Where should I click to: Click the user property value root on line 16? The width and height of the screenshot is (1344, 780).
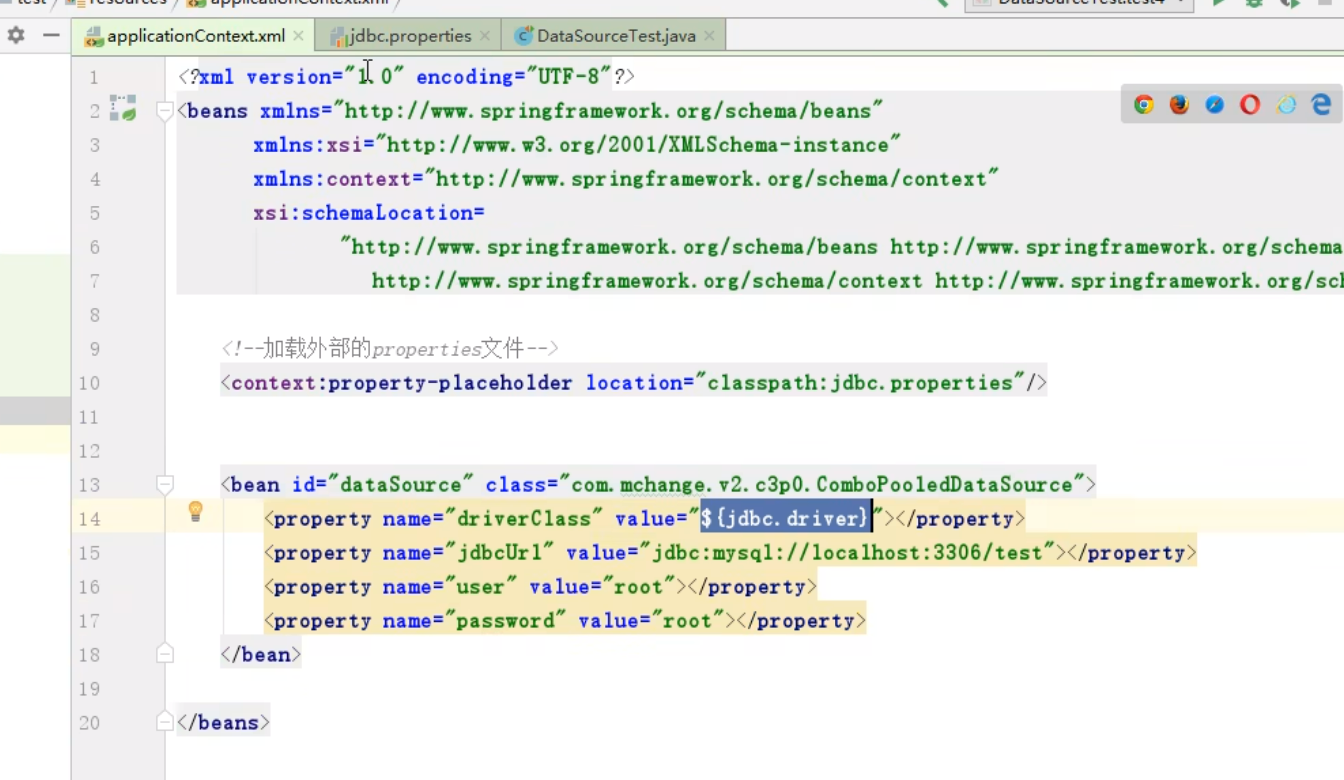(x=639, y=586)
